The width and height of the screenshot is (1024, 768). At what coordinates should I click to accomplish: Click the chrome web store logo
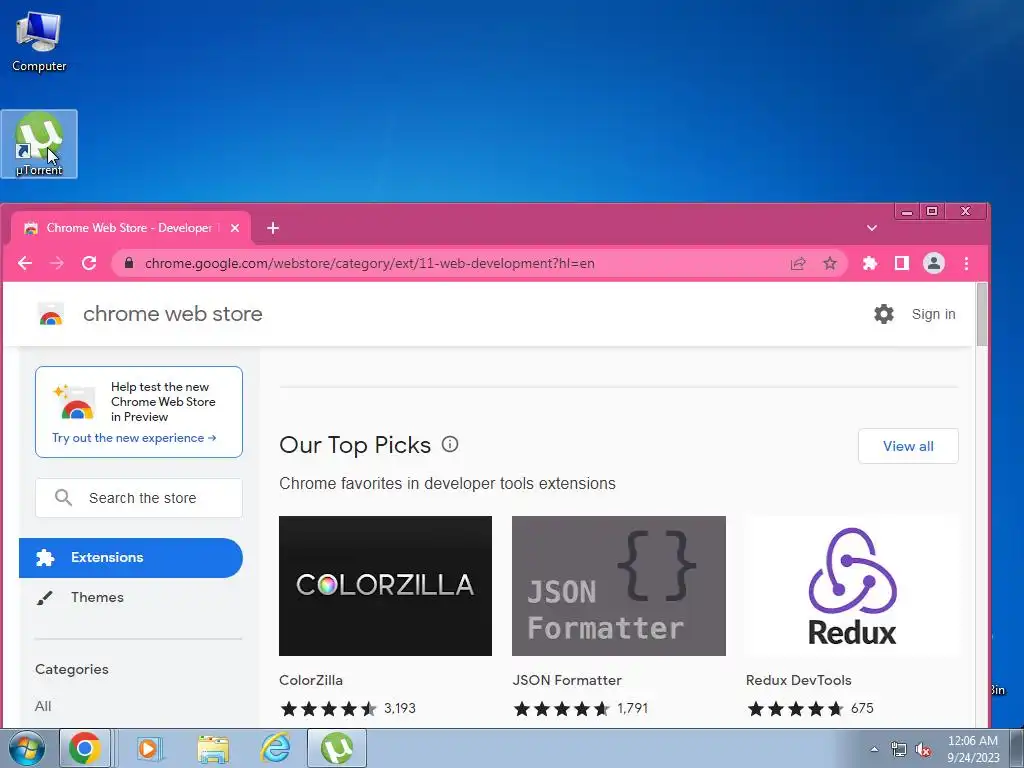pyautogui.click(x=50, y=314)
